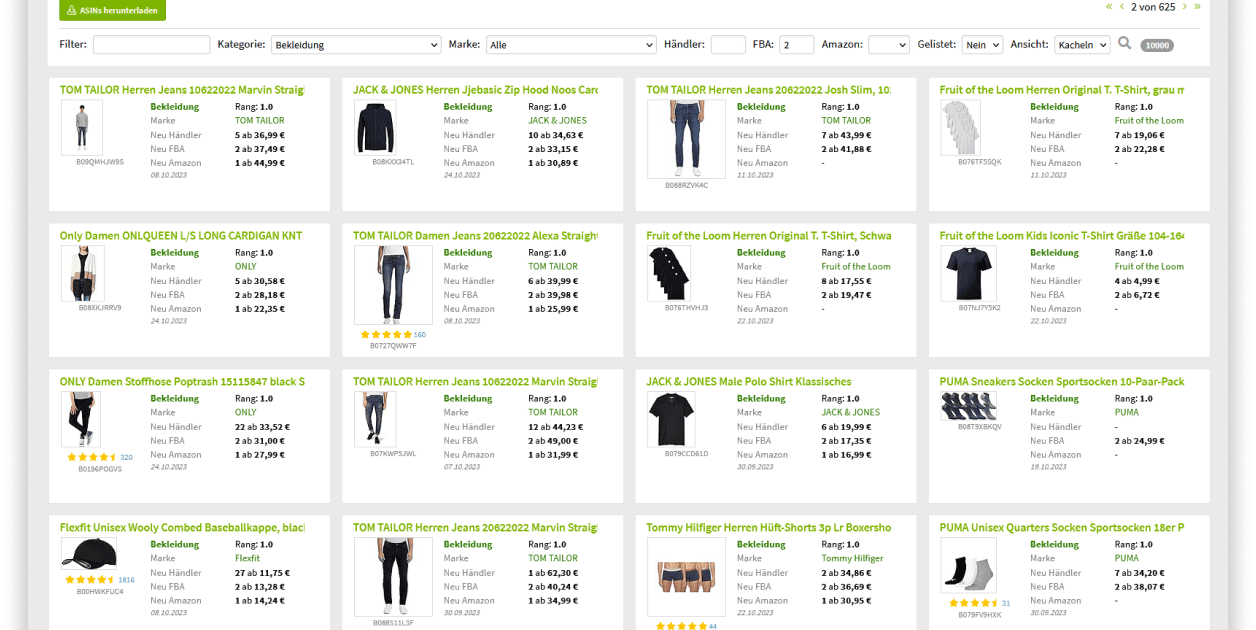Click the PUMA socks thumbnail B08T9XBKQV
Screen dimensions: 1256x630
point(968,406)
